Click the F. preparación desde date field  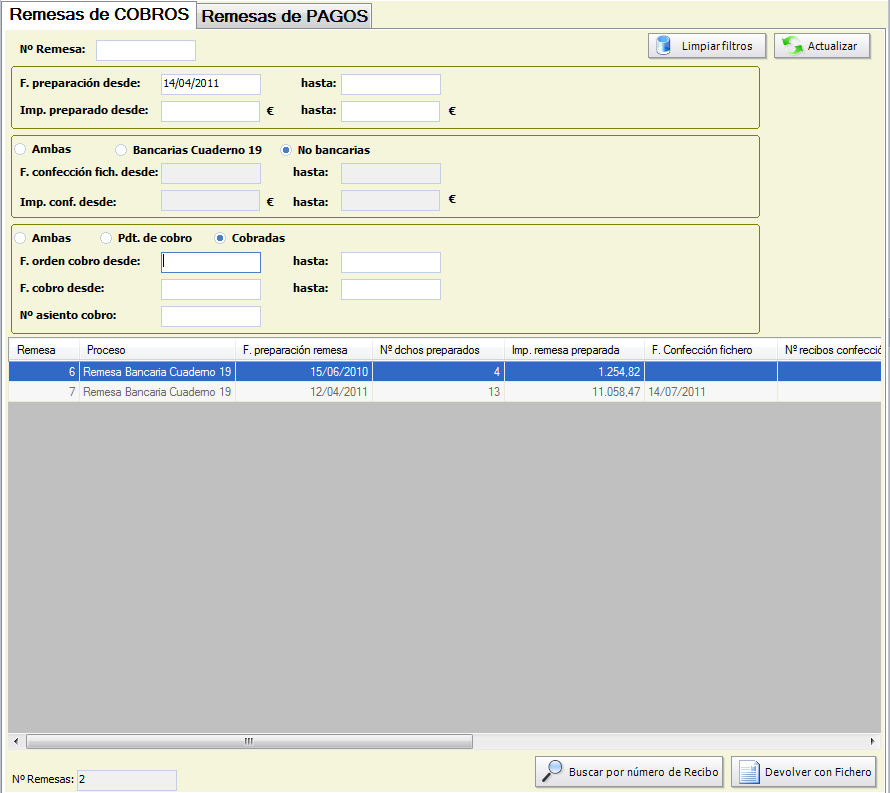click(x=211, y=84)
